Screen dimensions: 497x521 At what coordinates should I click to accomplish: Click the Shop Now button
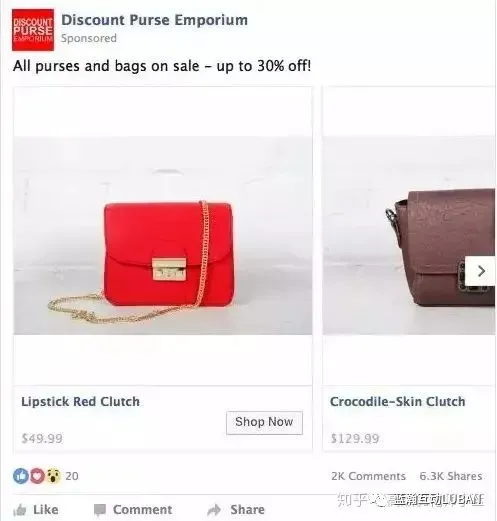coord(264,423)
